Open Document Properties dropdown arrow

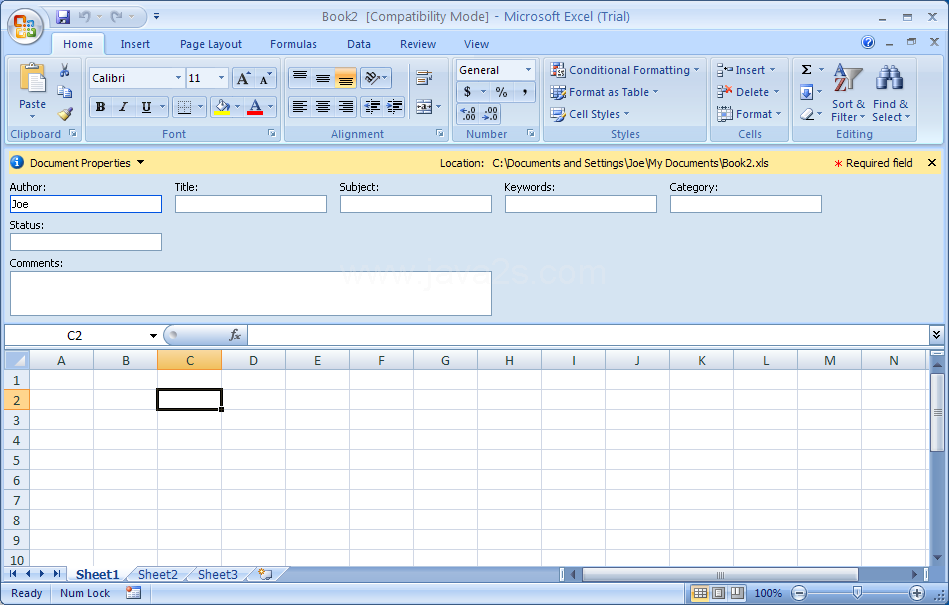(x=140, y=162)
